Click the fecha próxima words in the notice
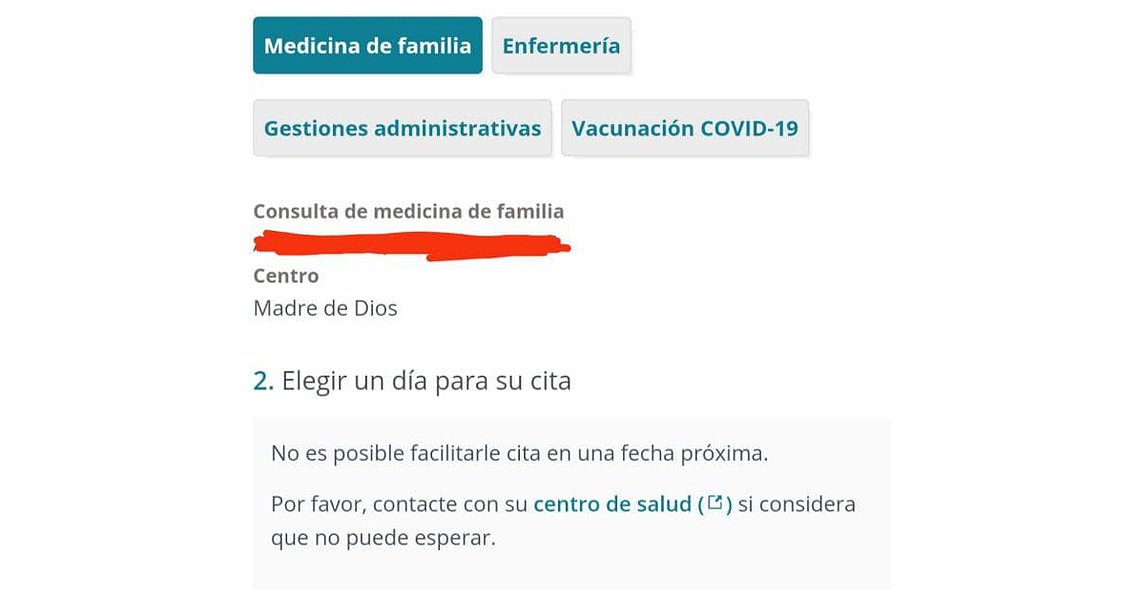This screenshot has width=1140, height=600. (x=694, y=453)
